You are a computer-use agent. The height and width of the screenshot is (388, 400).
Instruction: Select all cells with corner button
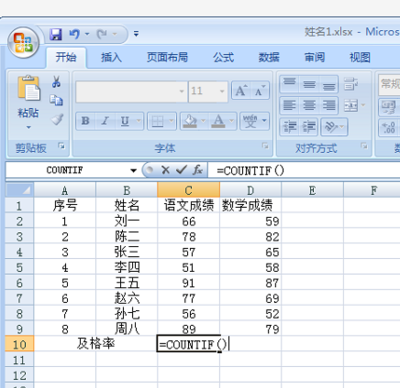19,190
